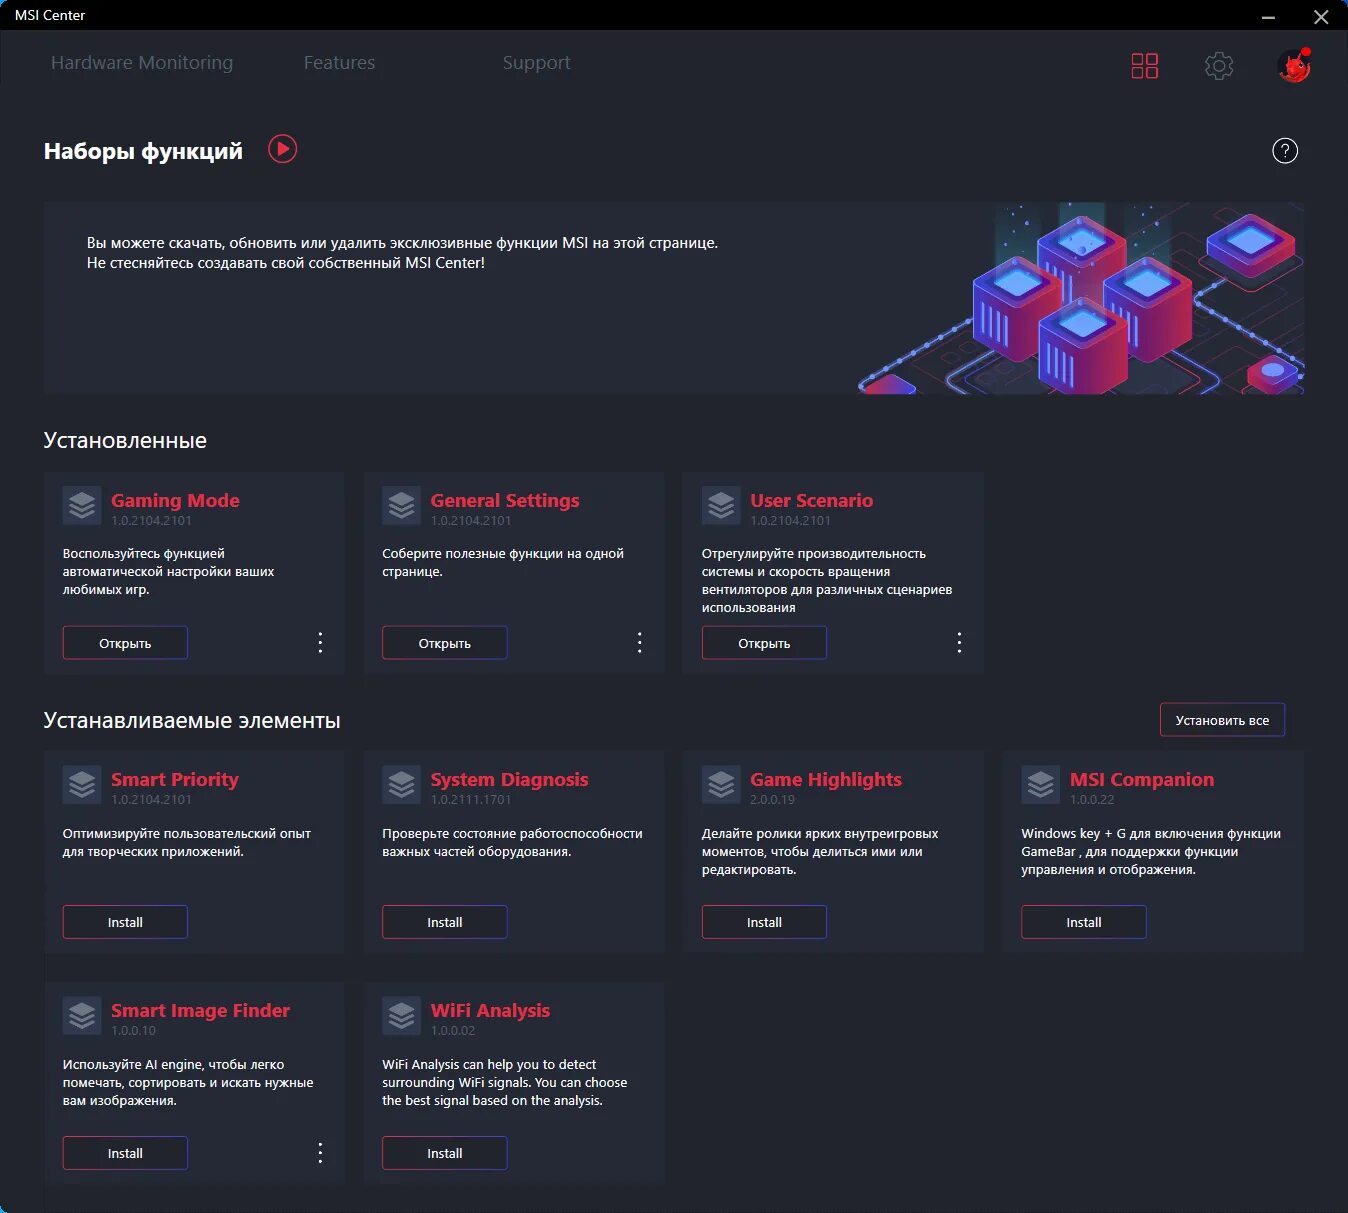Click the Наборы функций heading
The height and width of the screenshot is (1213, 1348).
coord(143,151)
